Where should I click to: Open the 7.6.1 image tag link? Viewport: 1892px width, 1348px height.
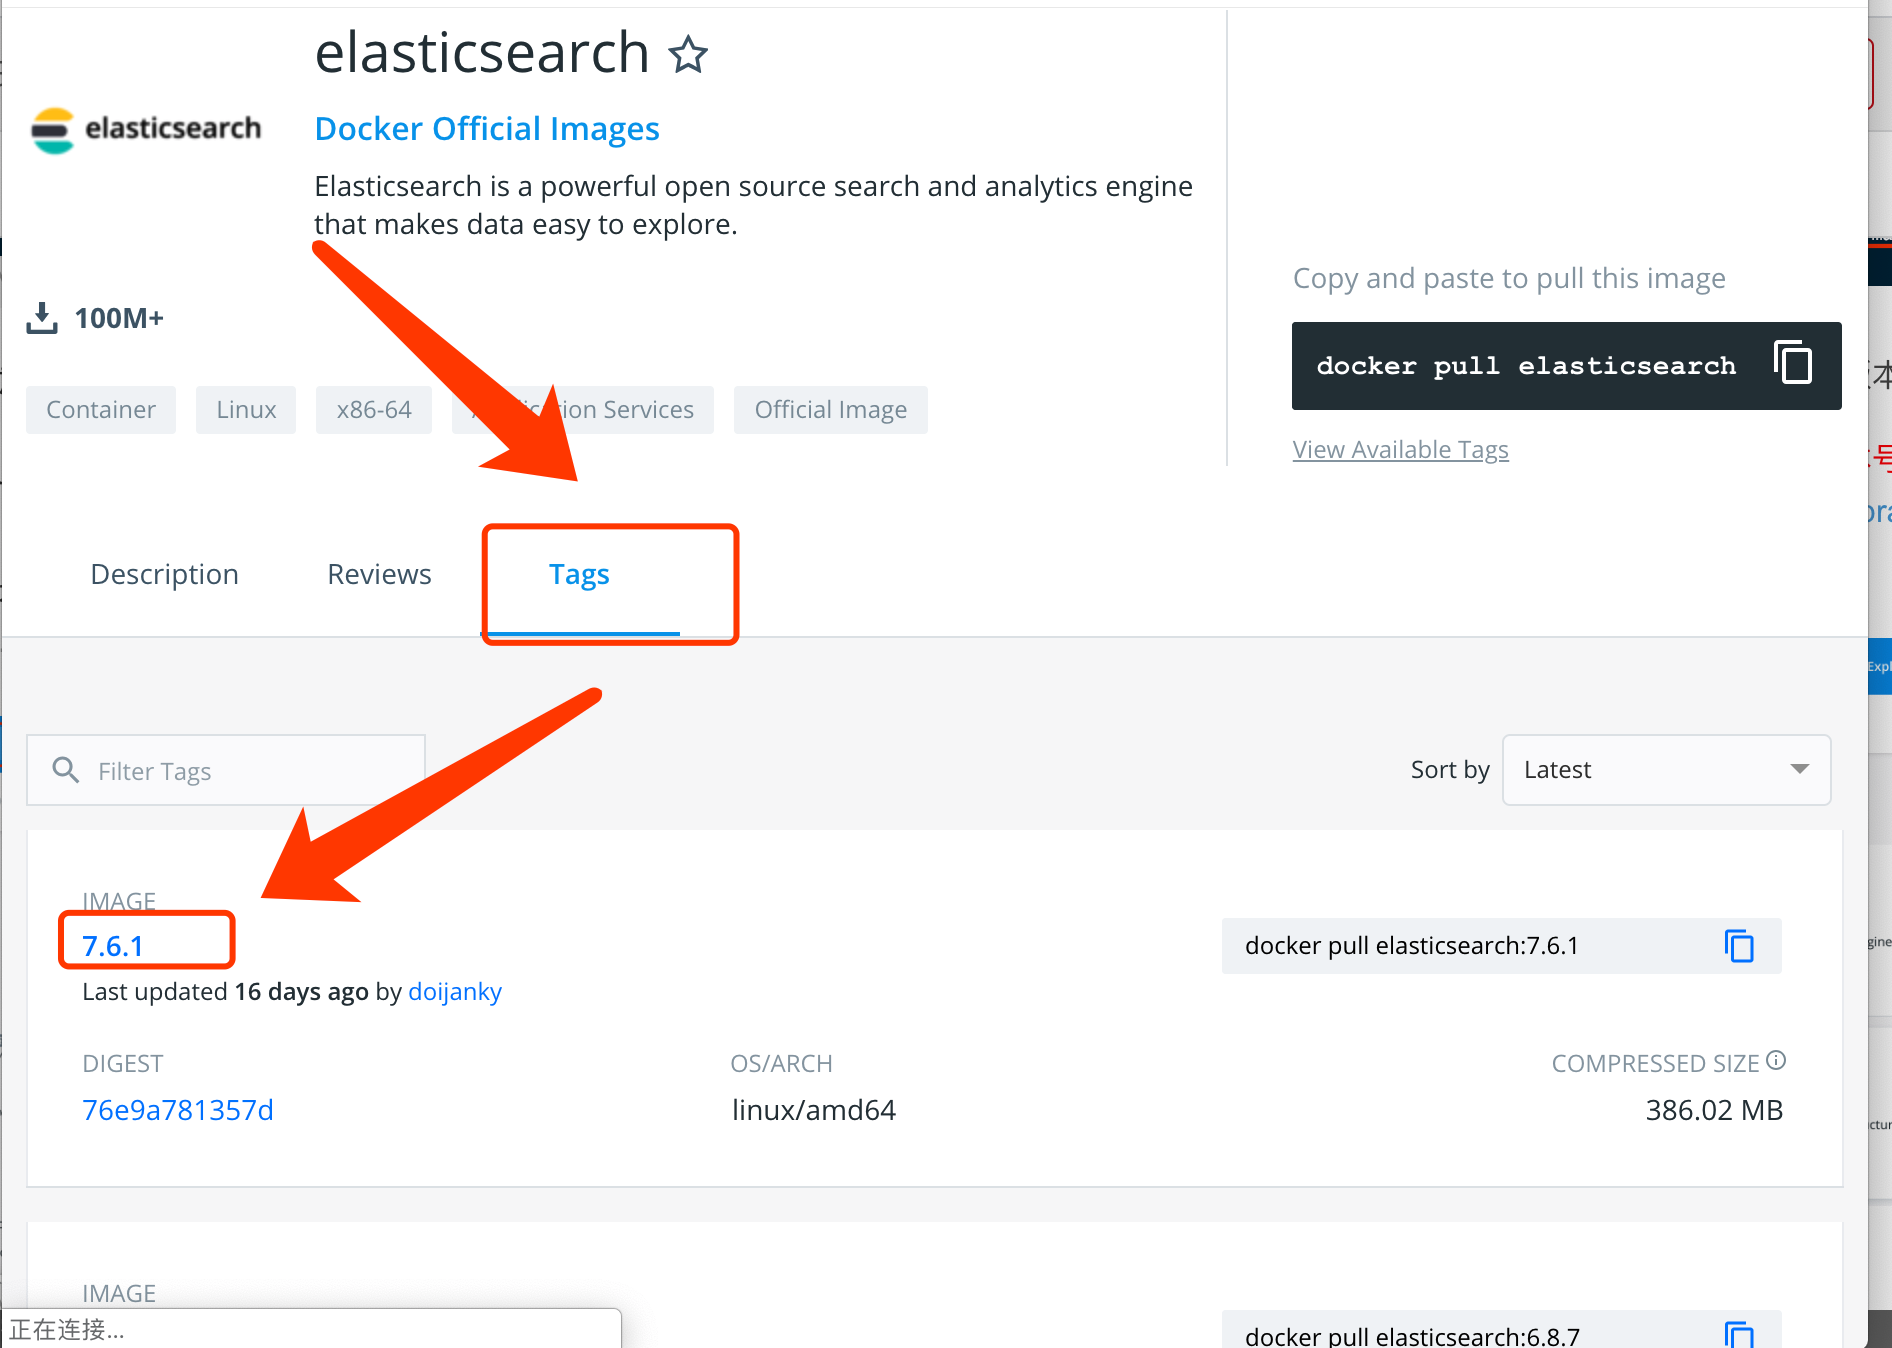click(x=113, y=946)
